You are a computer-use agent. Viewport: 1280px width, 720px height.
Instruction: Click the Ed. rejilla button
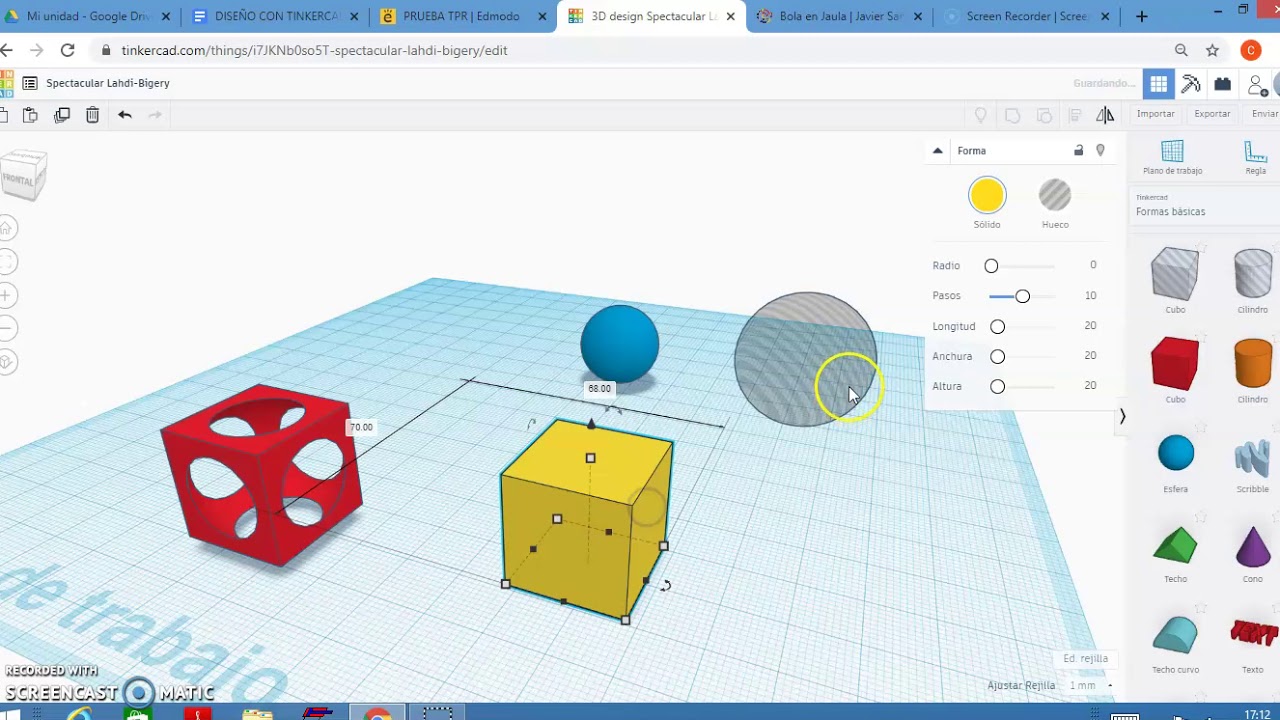pyautogui.click(x=1085, y=658)
